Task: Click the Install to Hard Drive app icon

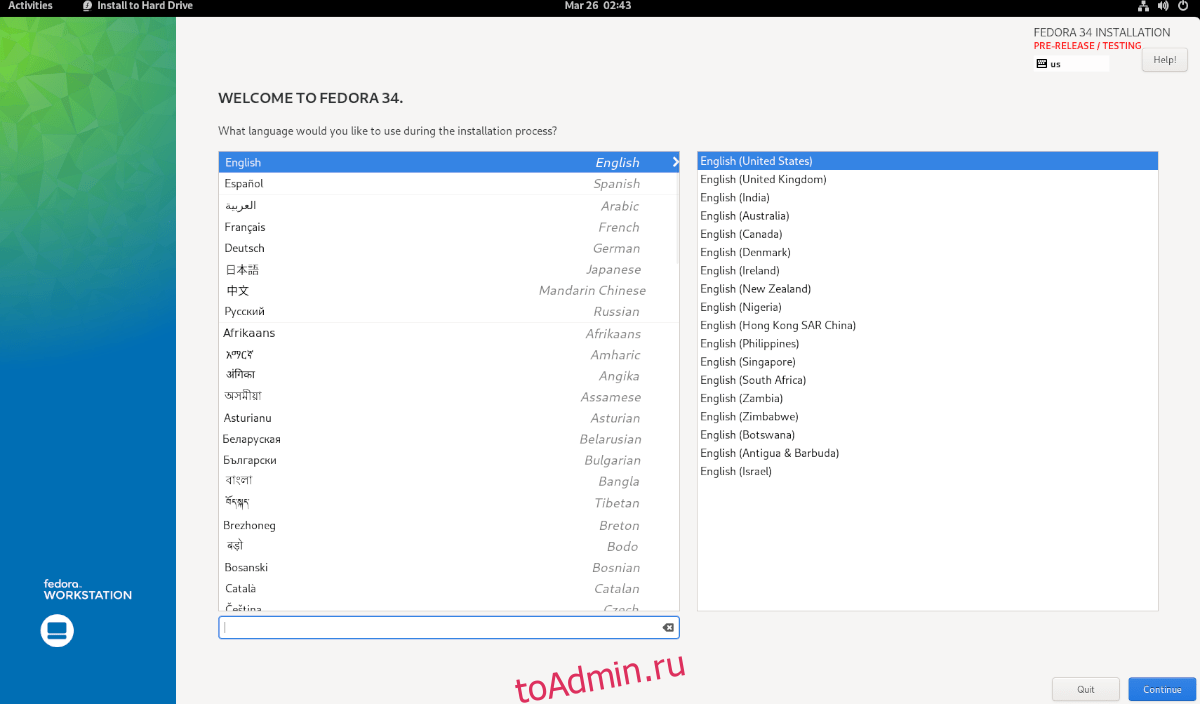Action: click(x=88, y=6)
